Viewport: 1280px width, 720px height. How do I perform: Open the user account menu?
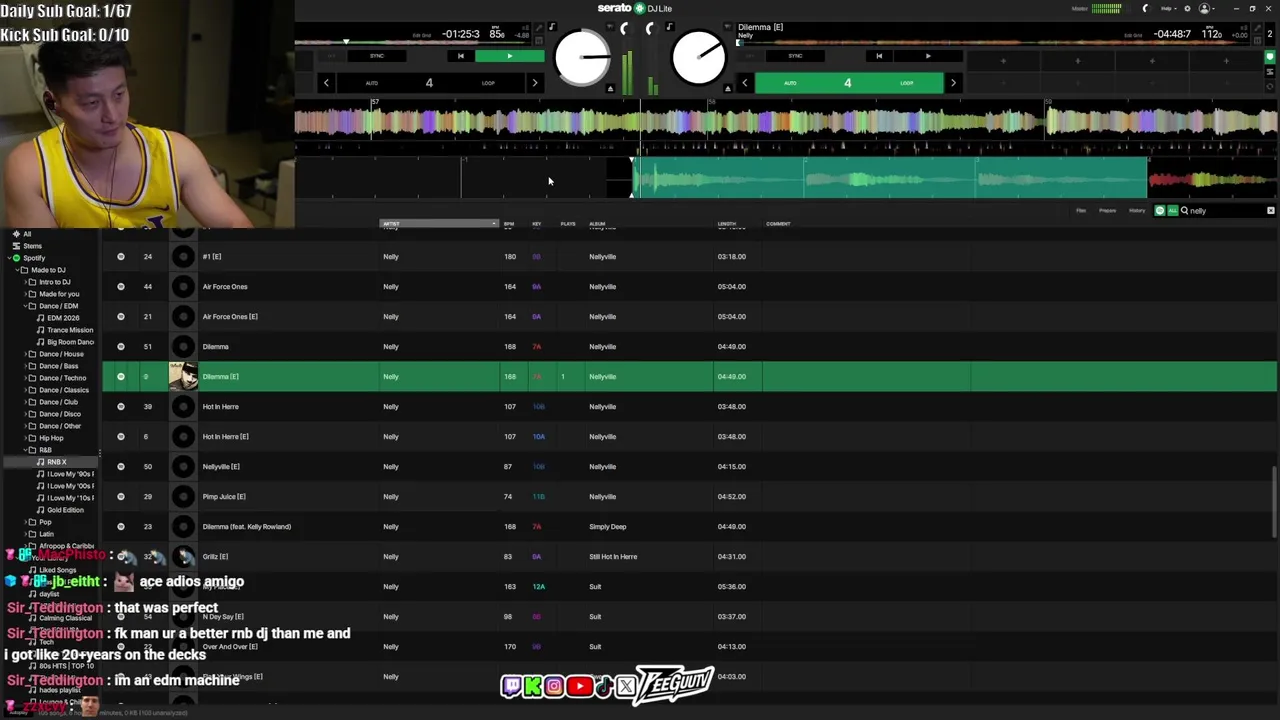[x=1205, y=8]
